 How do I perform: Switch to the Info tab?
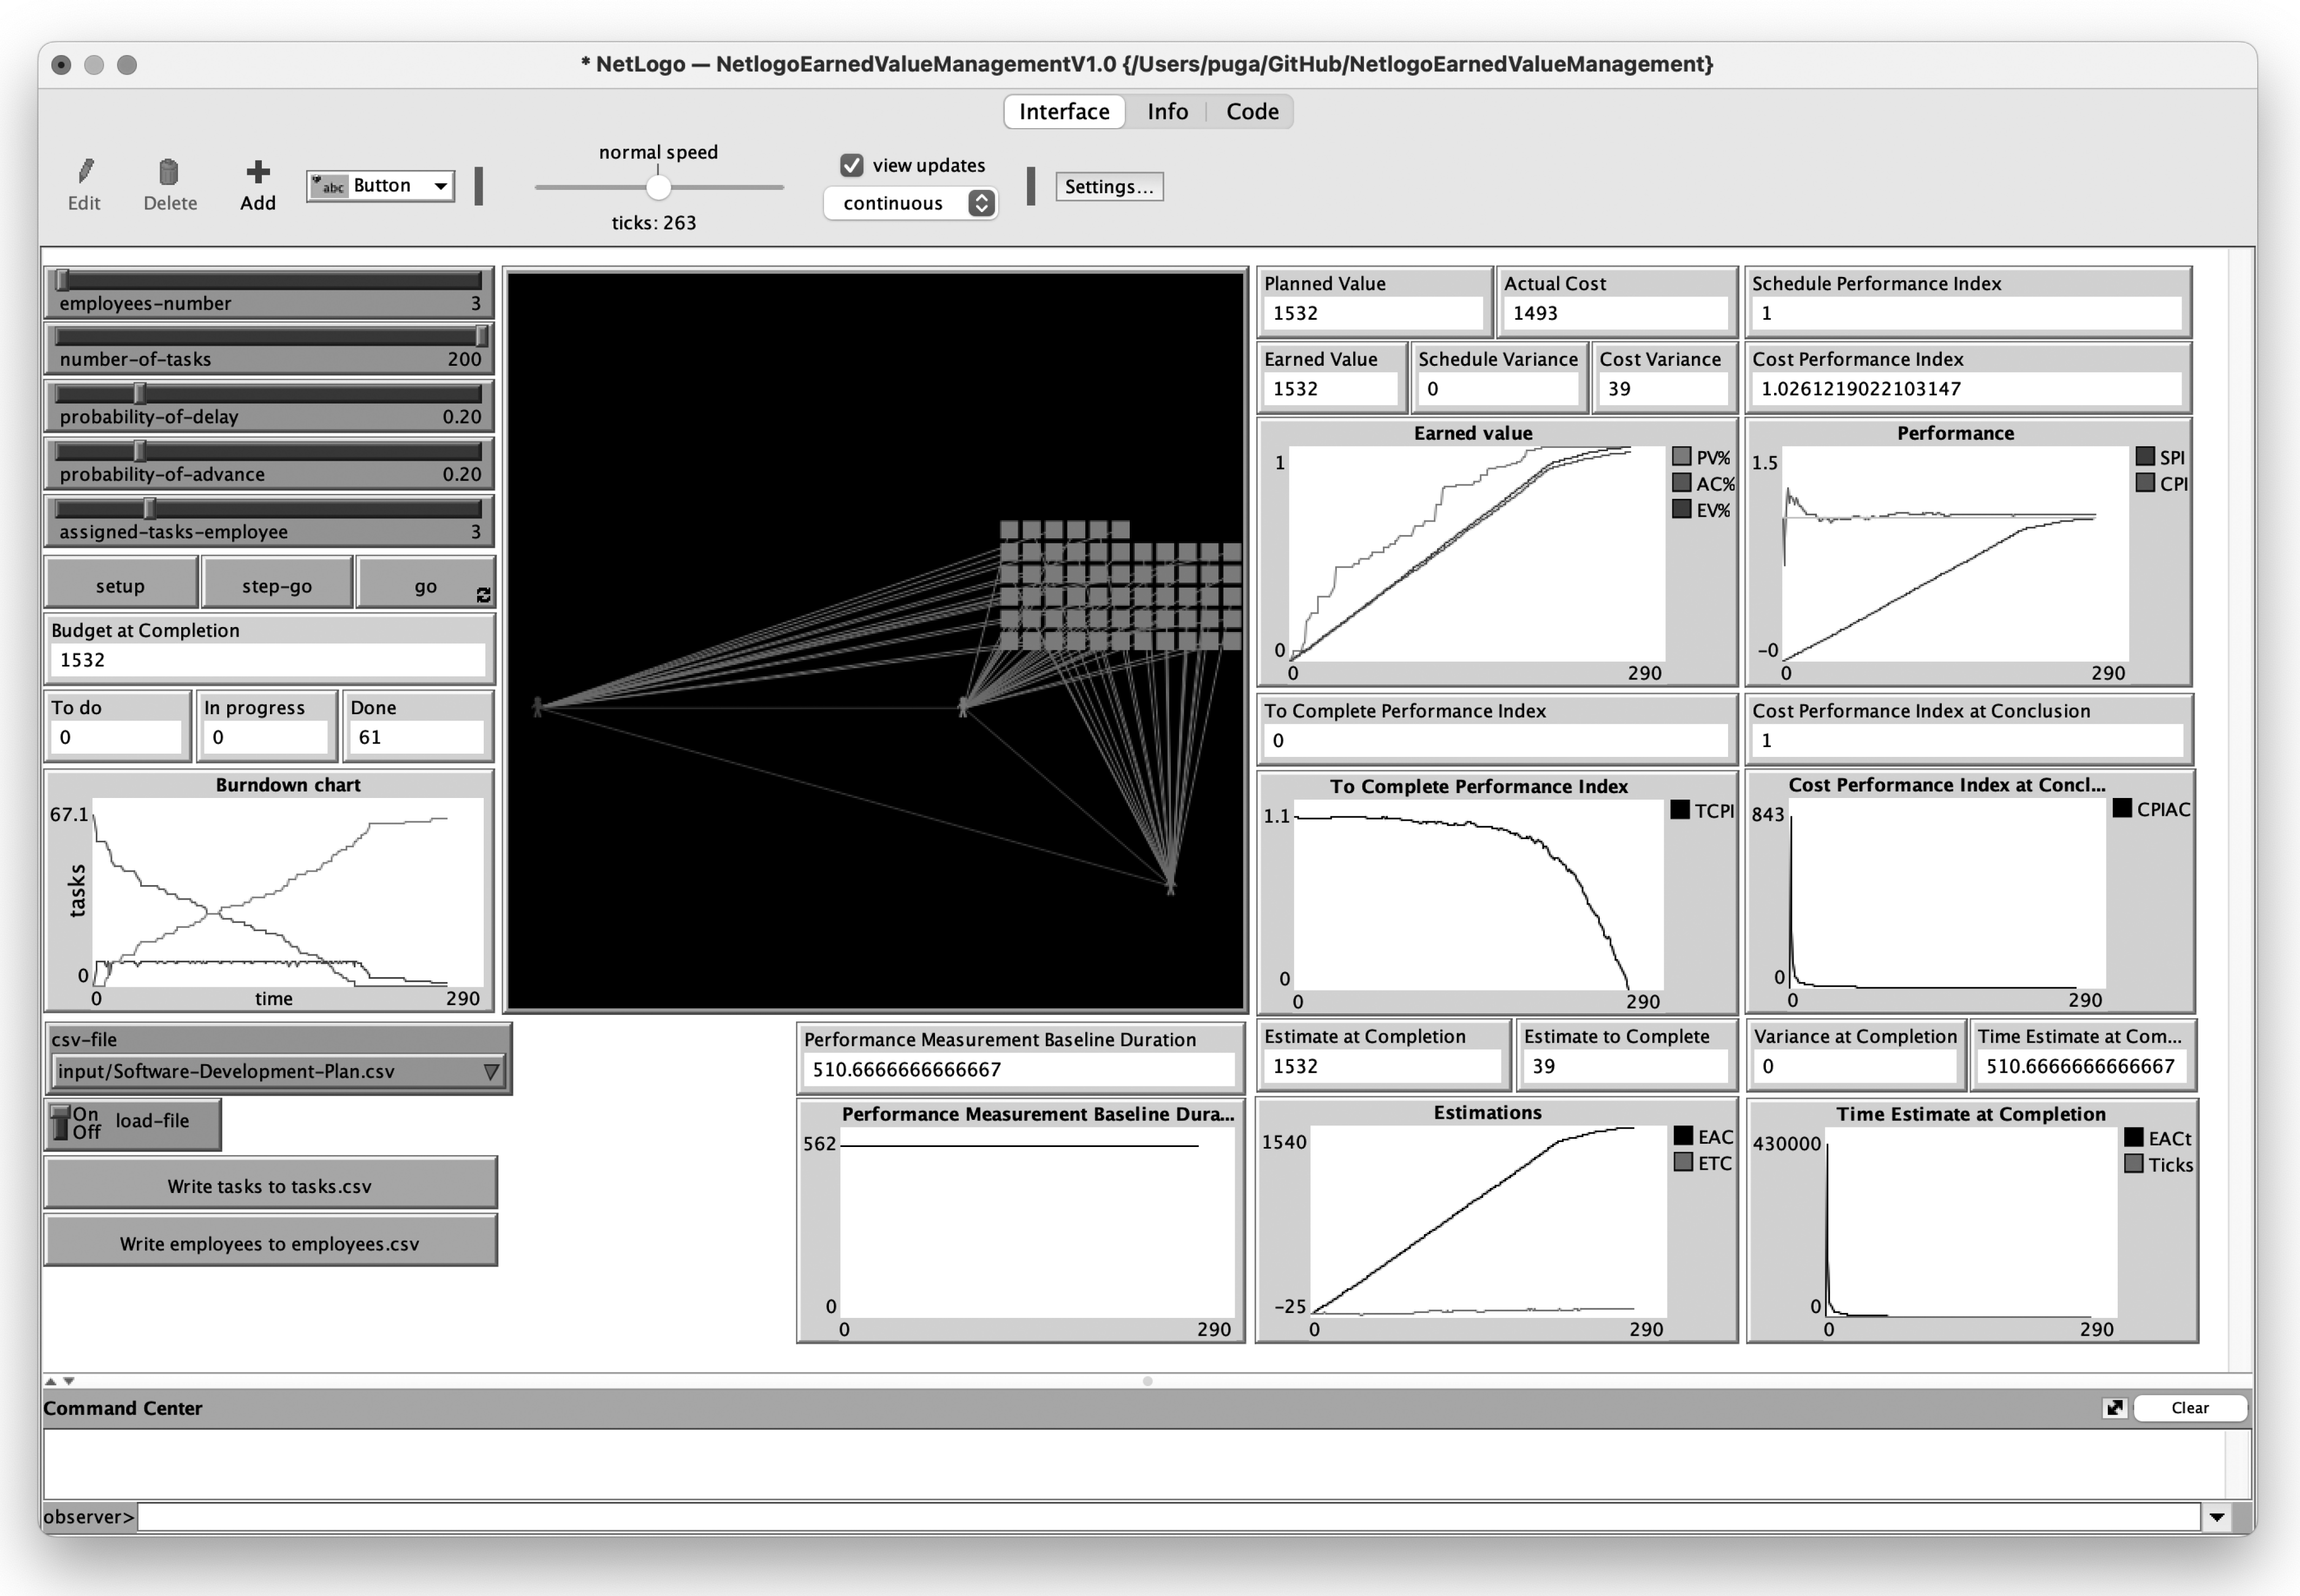[1167, 111]
